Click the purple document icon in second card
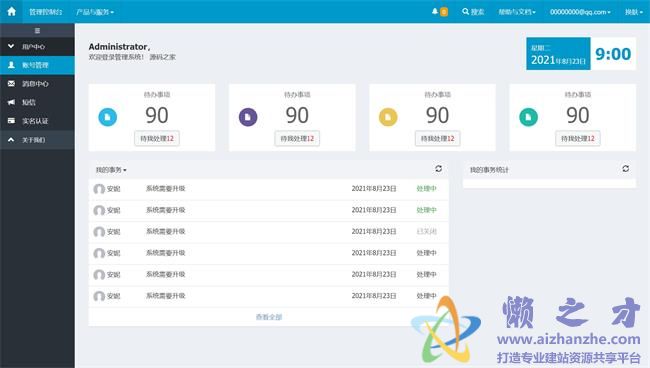Image resolution: width=650 pixels, height=368 pixels. pos(248,117)
